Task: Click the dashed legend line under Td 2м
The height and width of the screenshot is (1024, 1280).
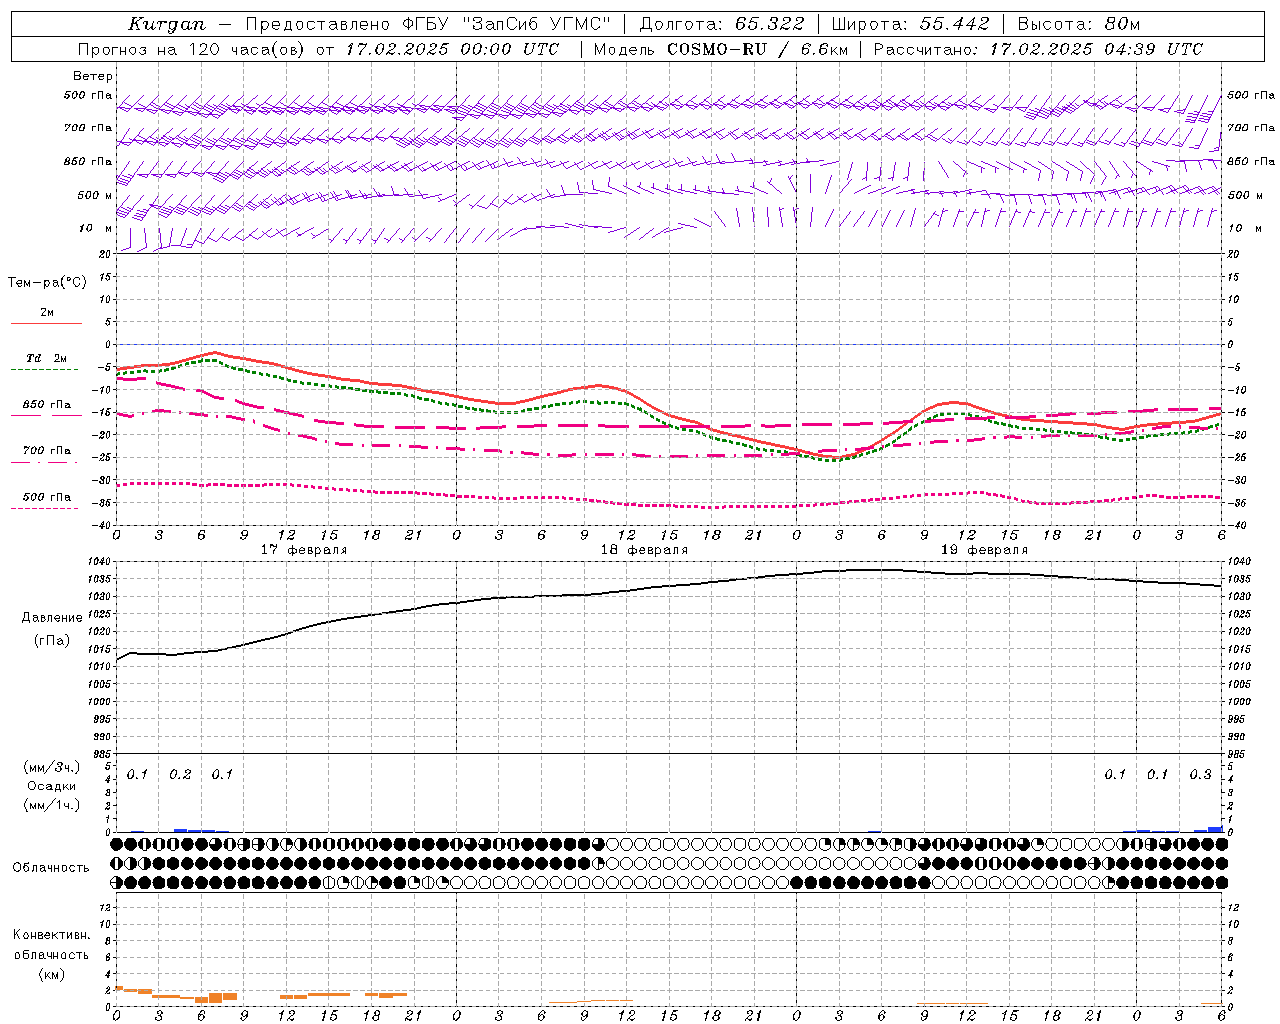Action: [45, 370]
